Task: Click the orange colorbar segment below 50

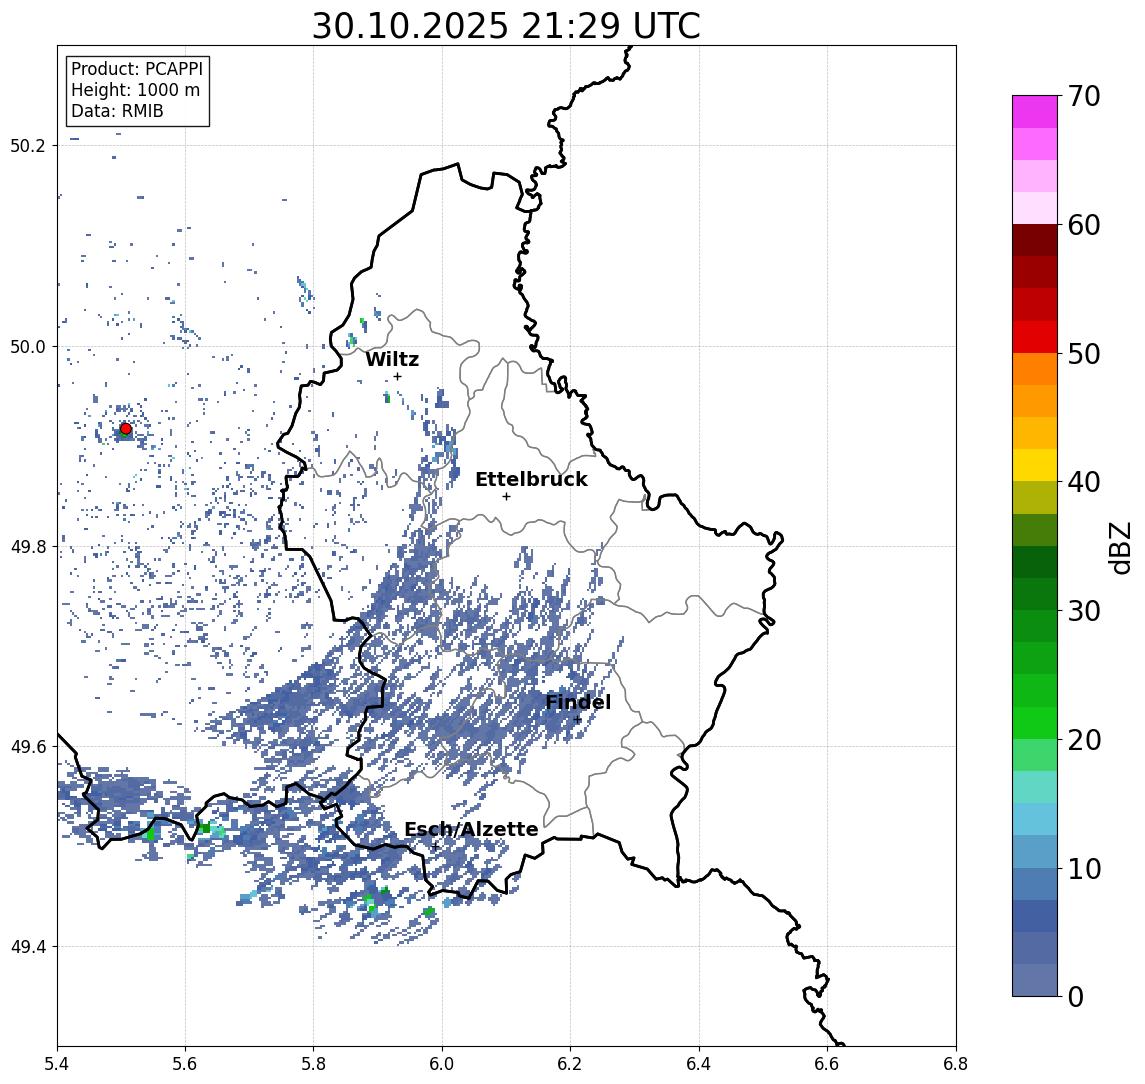Action: tap(1035, 369)
